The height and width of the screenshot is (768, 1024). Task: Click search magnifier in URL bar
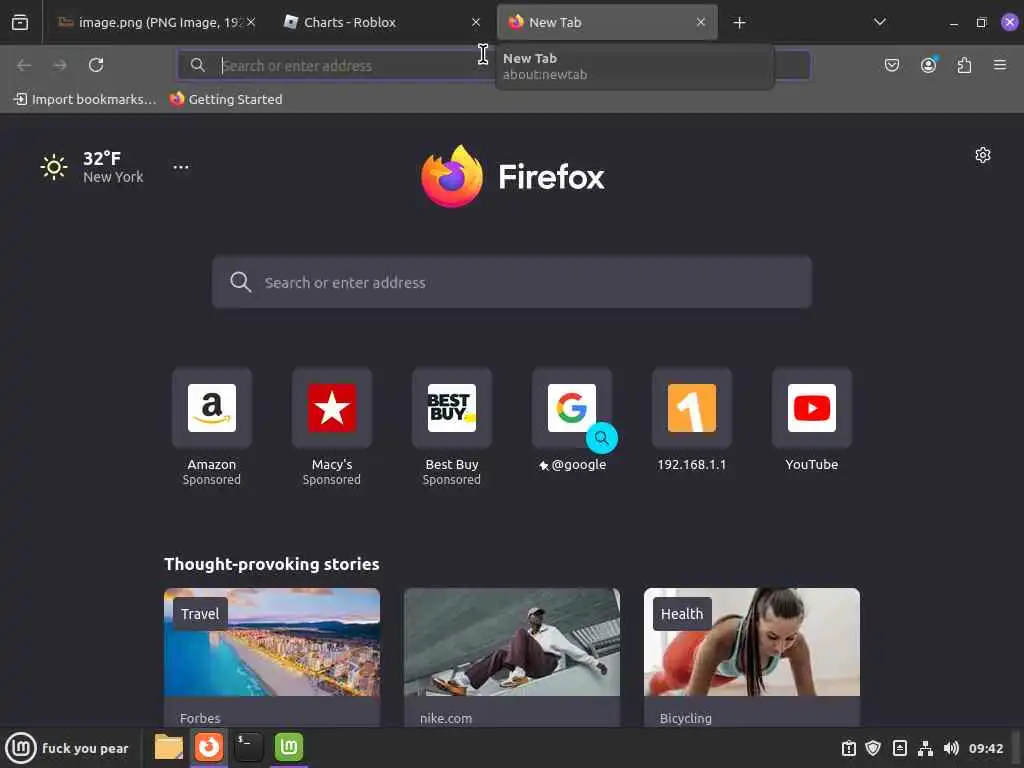197,65
